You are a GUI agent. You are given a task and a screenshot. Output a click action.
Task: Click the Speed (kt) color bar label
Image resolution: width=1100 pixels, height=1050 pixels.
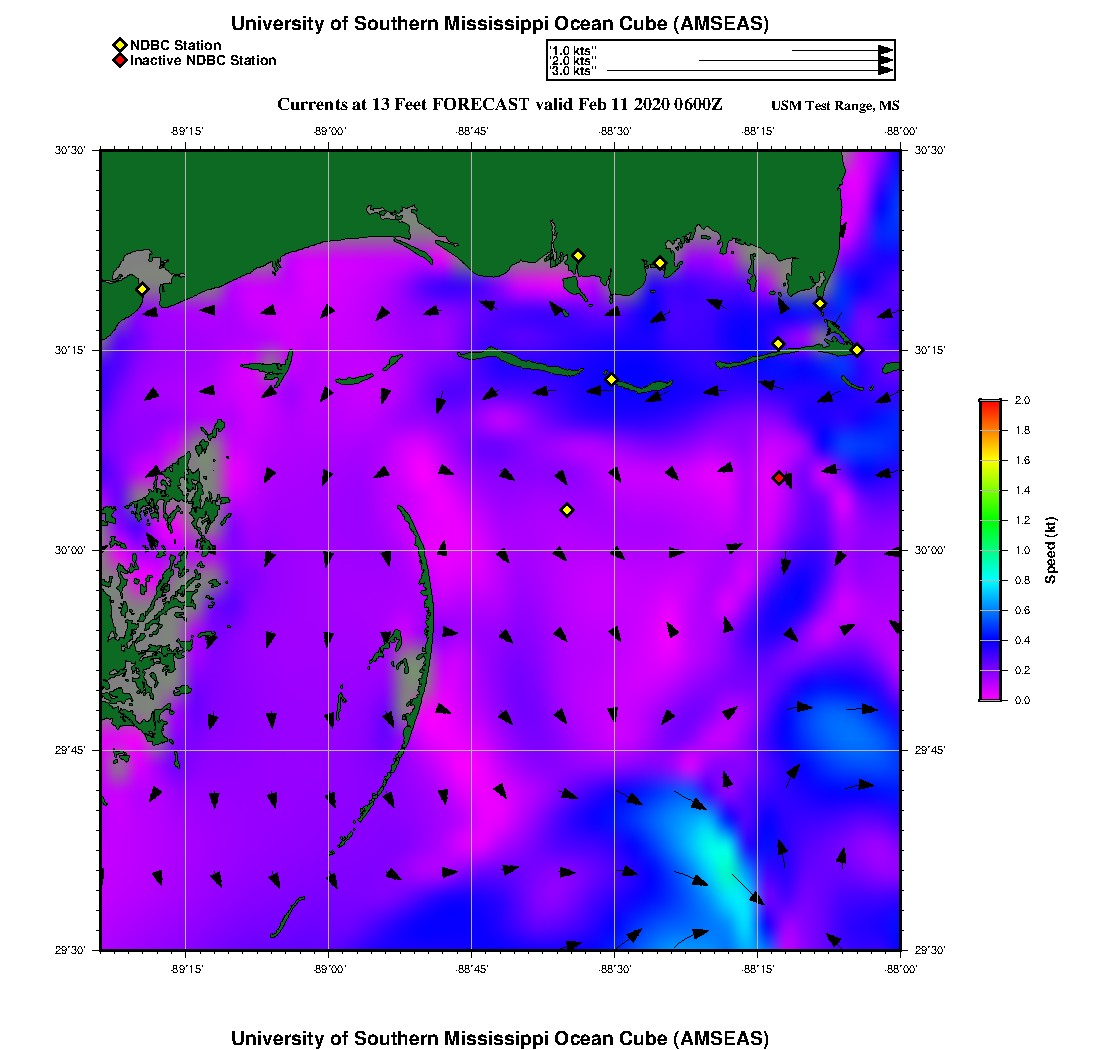[x=1051, y=550]
